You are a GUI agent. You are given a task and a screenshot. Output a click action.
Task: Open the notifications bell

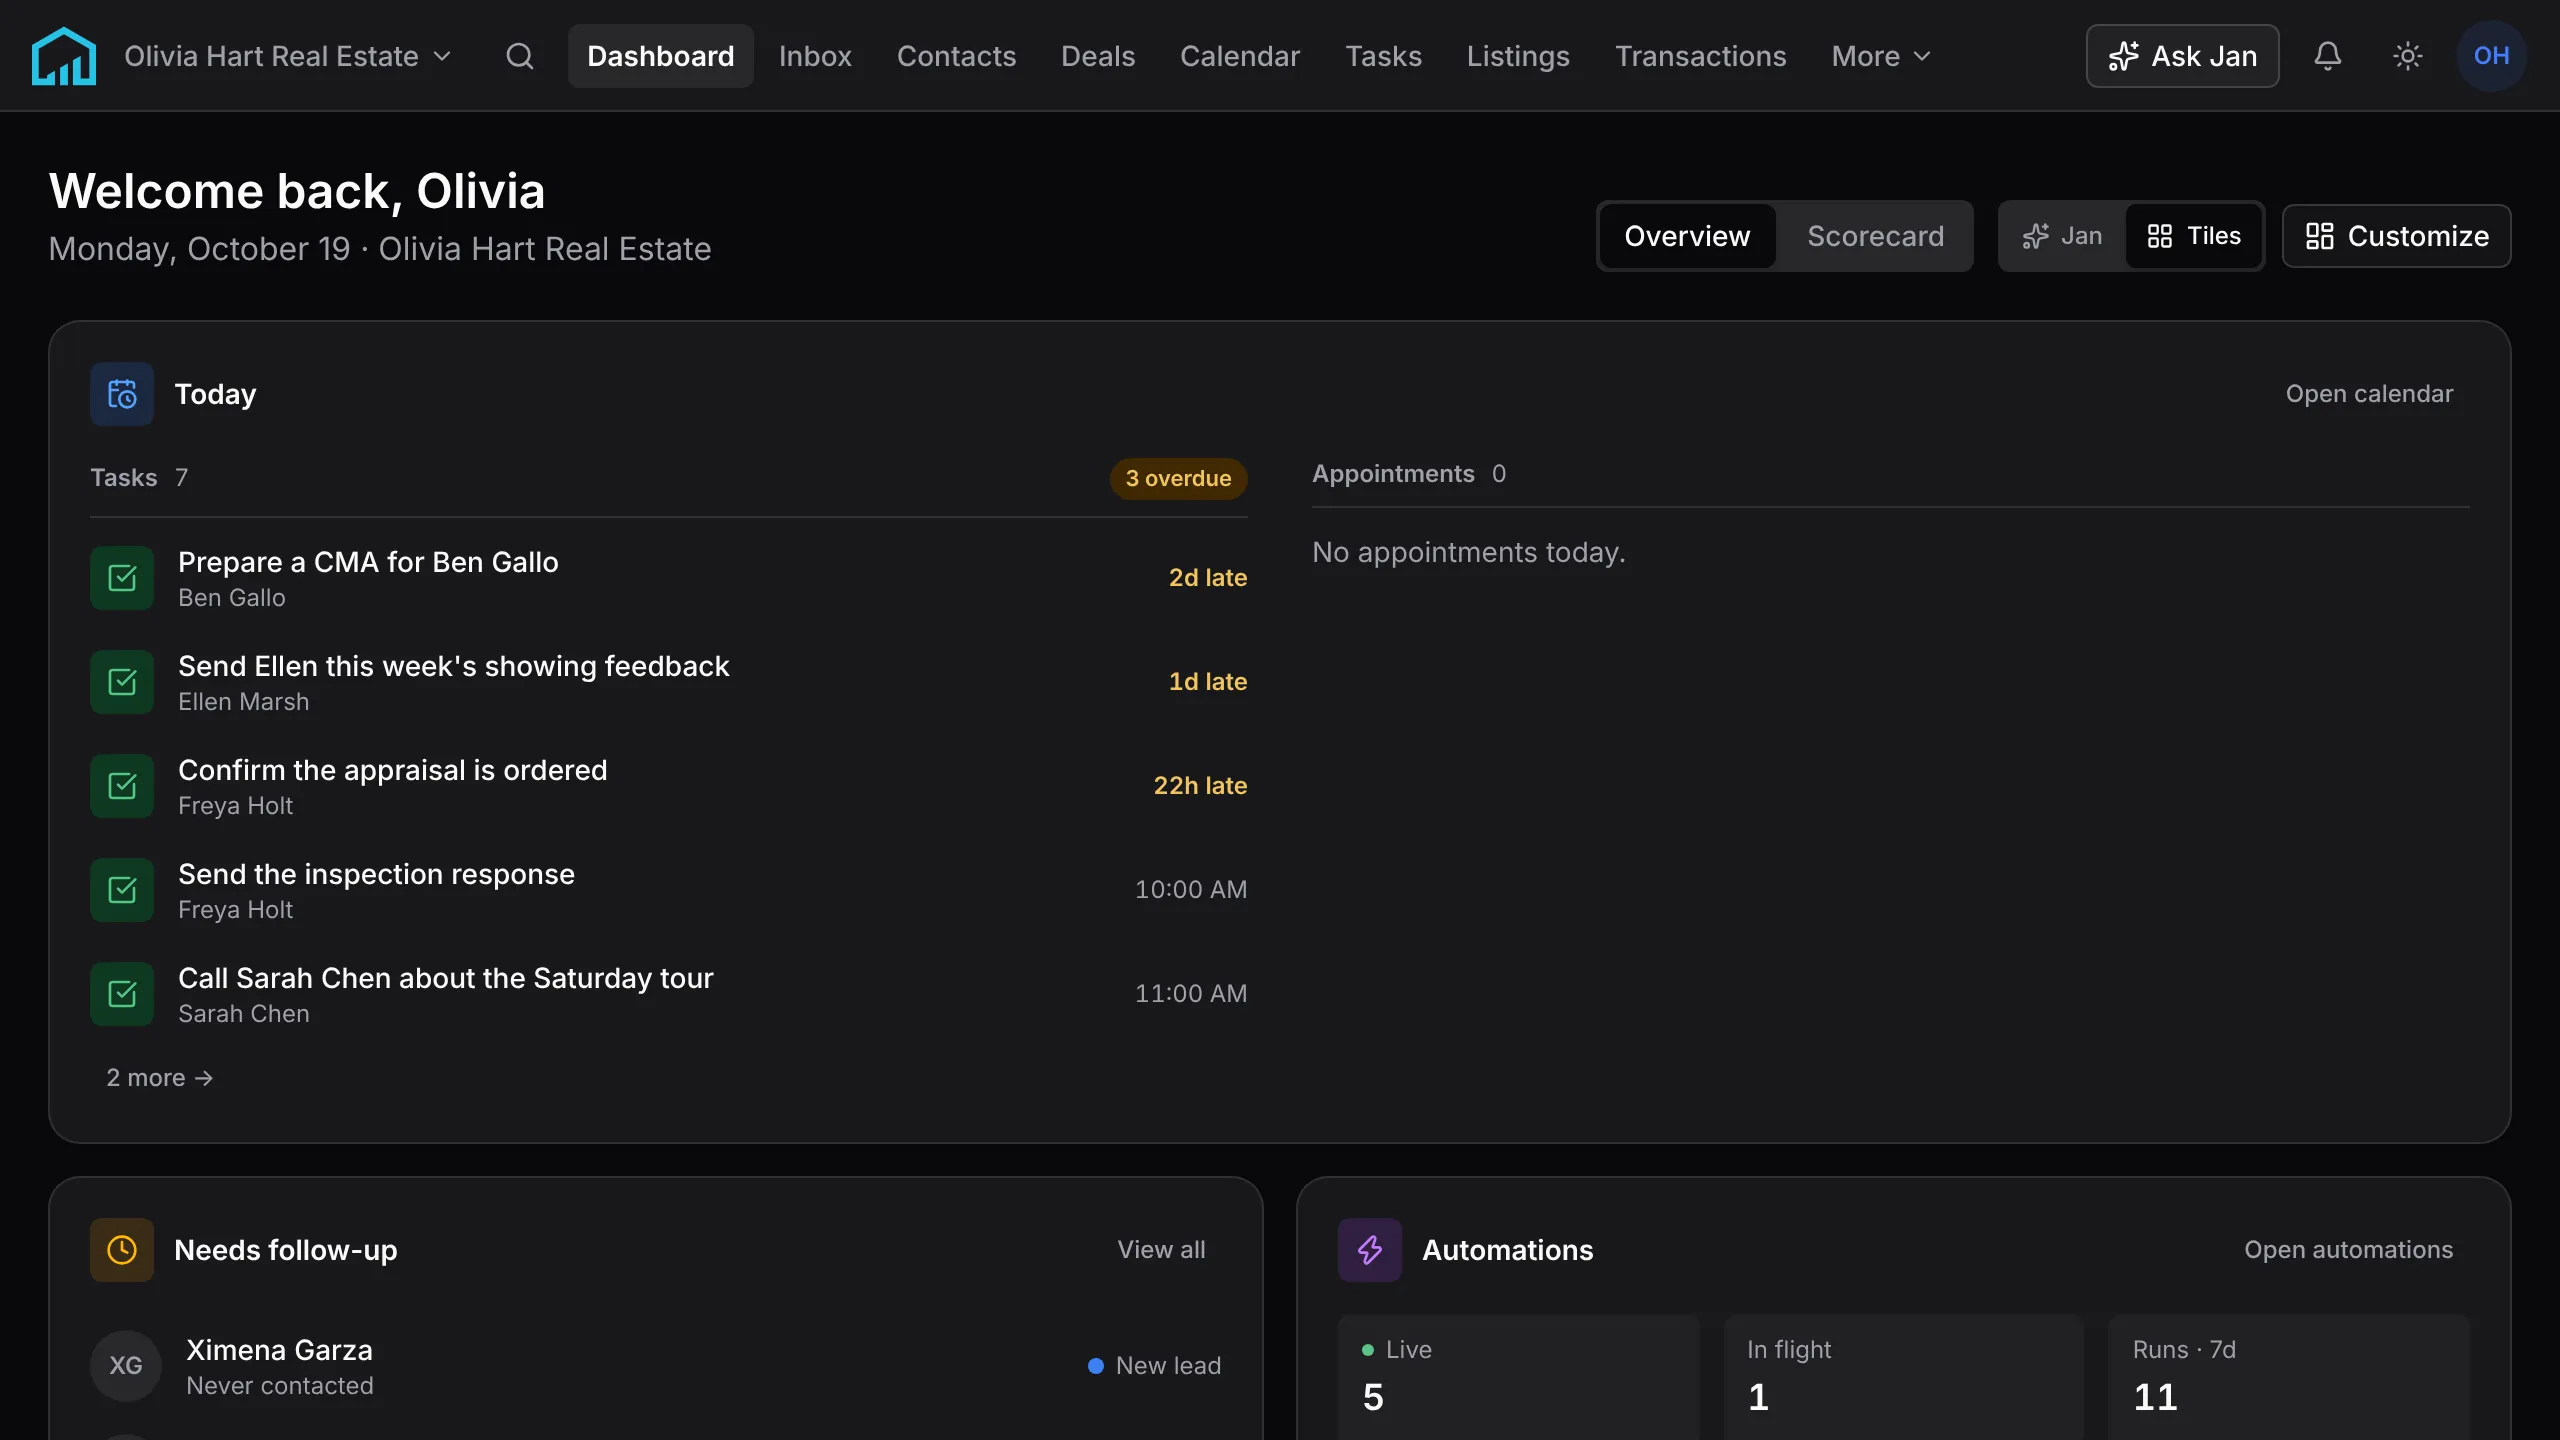coord(2327,56)
